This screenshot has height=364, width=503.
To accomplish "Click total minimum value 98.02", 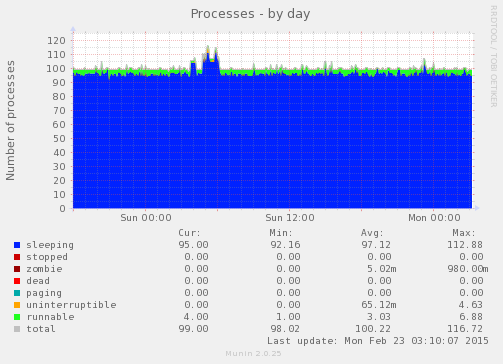I will pyautogui.click(x=285, y=329).
